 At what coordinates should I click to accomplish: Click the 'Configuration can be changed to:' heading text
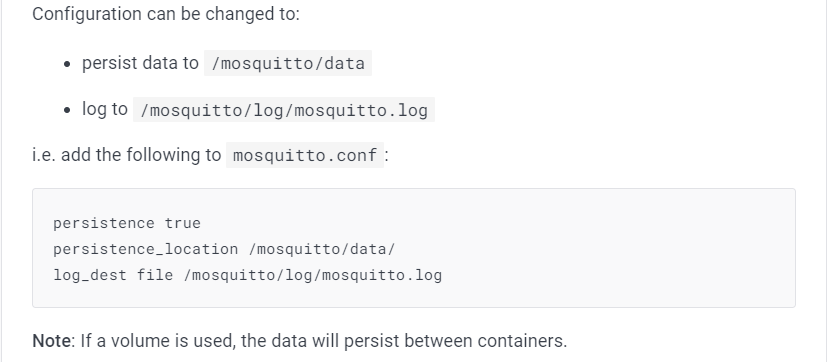click(x=166, y=14)
